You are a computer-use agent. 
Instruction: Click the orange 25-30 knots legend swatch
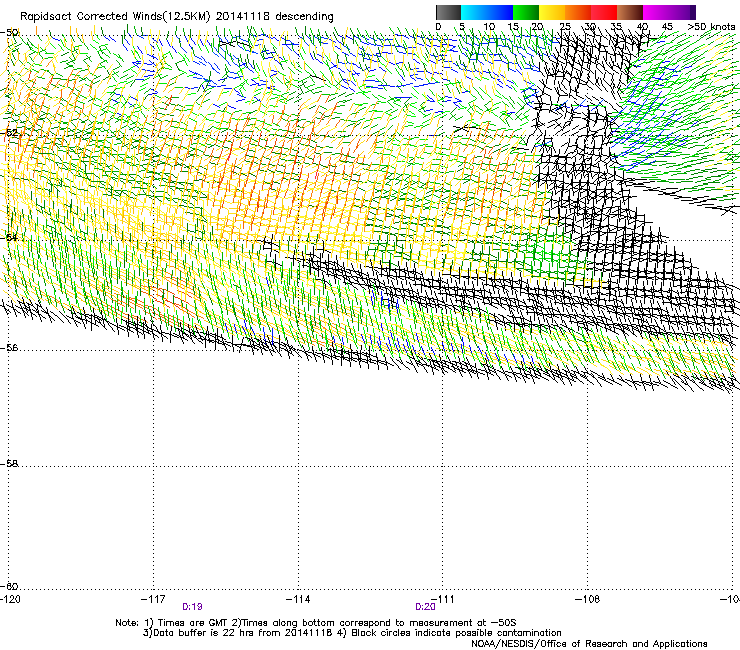pos(578,12)
